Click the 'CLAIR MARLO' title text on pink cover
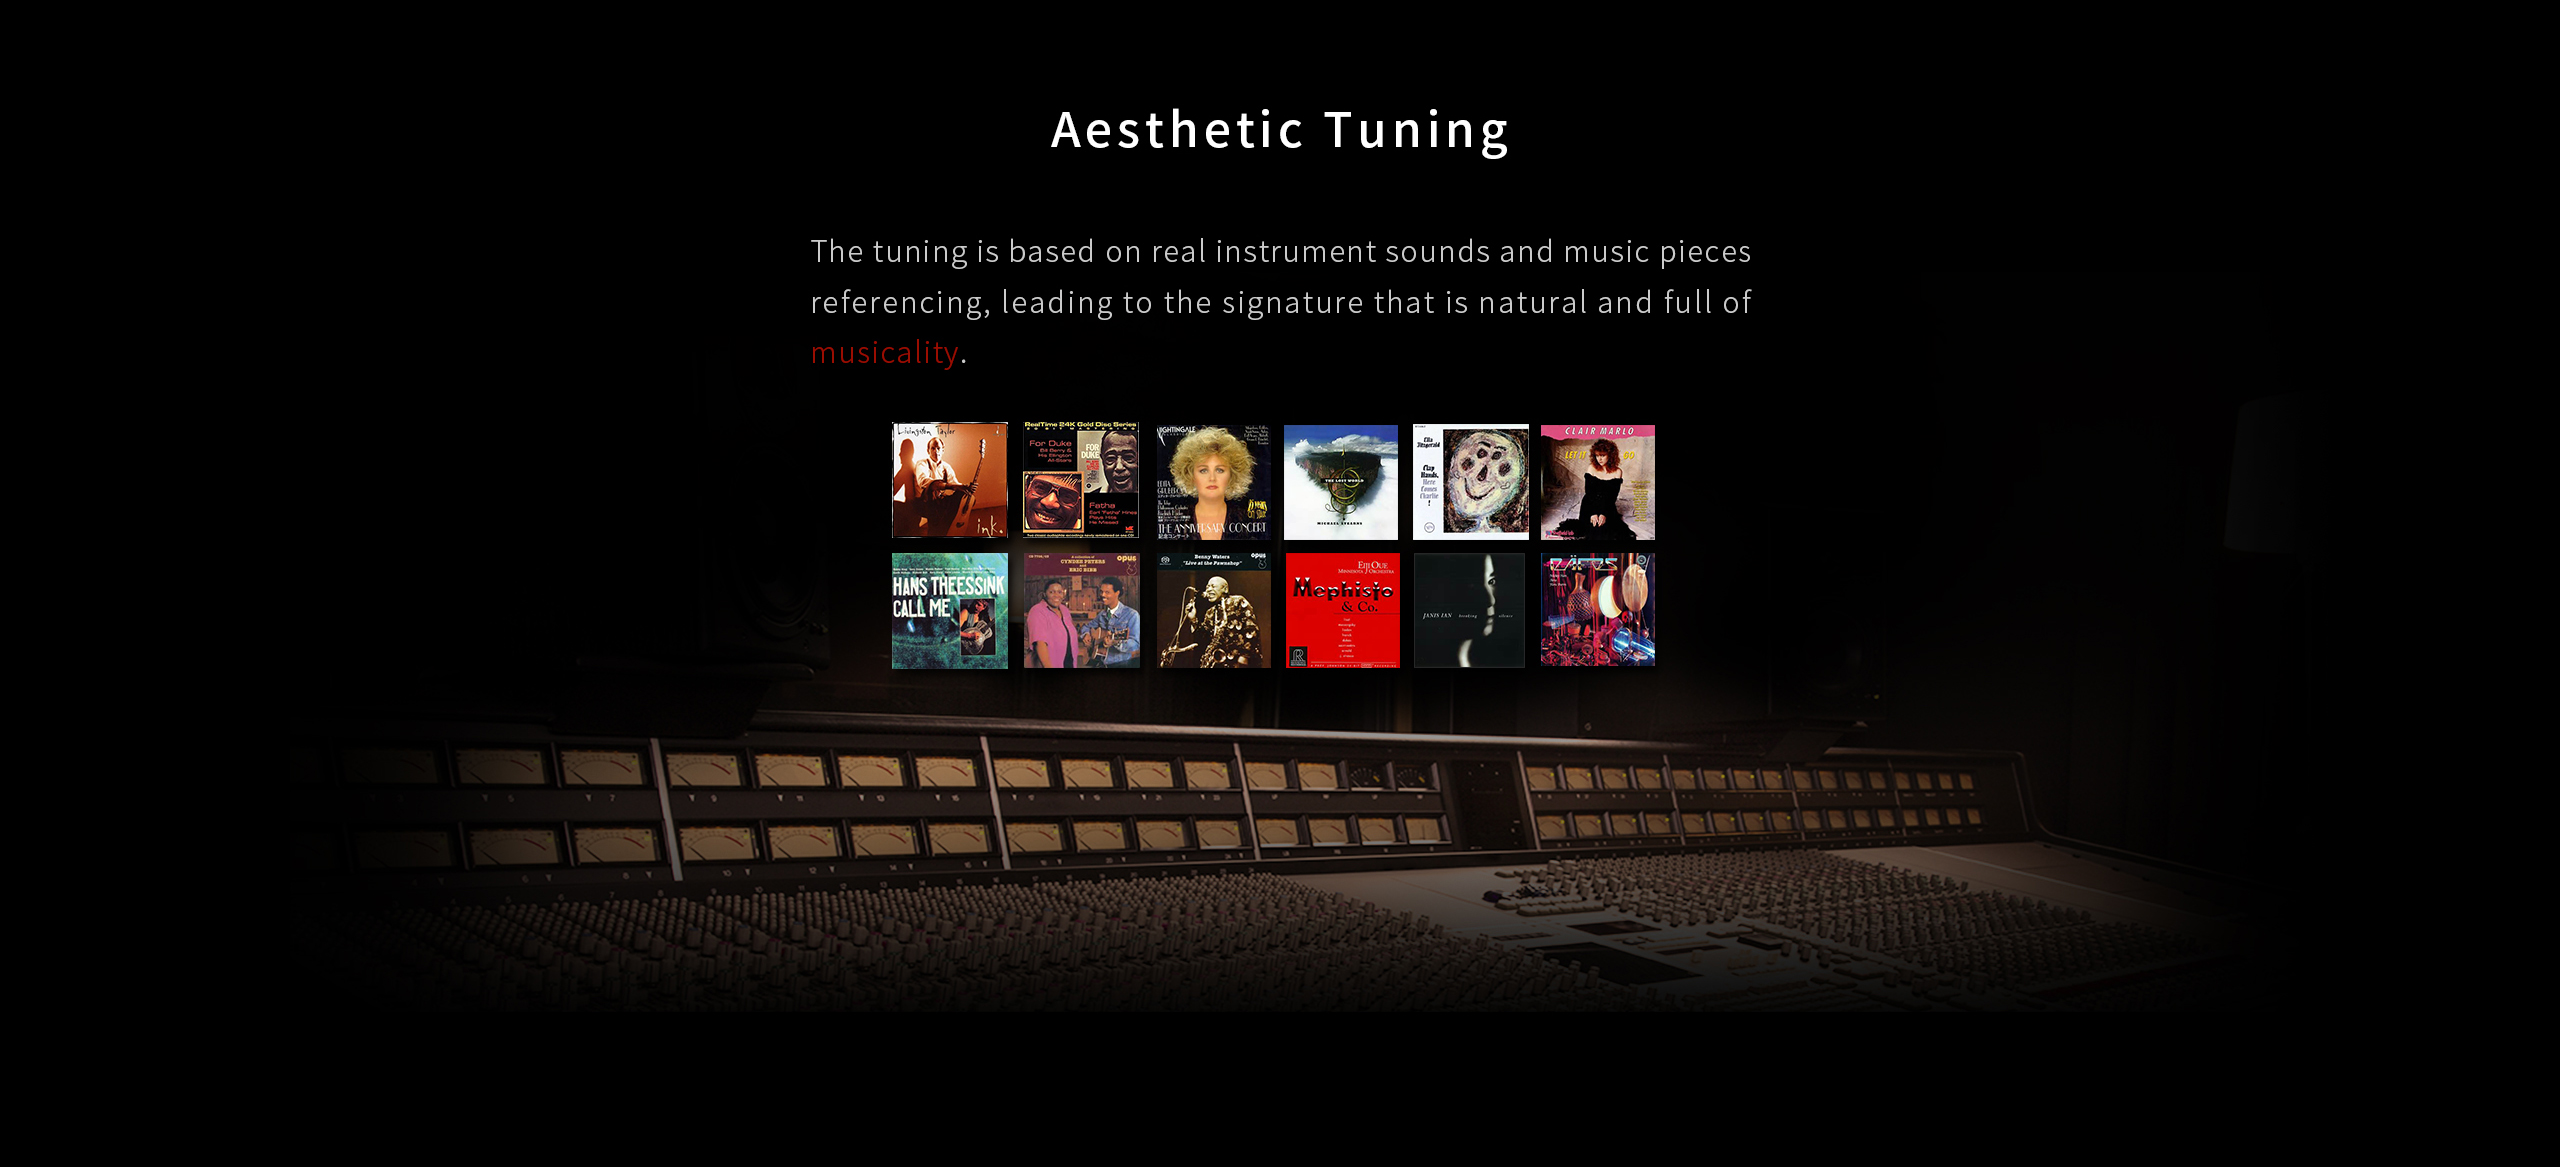 (x=1598, y=432)
